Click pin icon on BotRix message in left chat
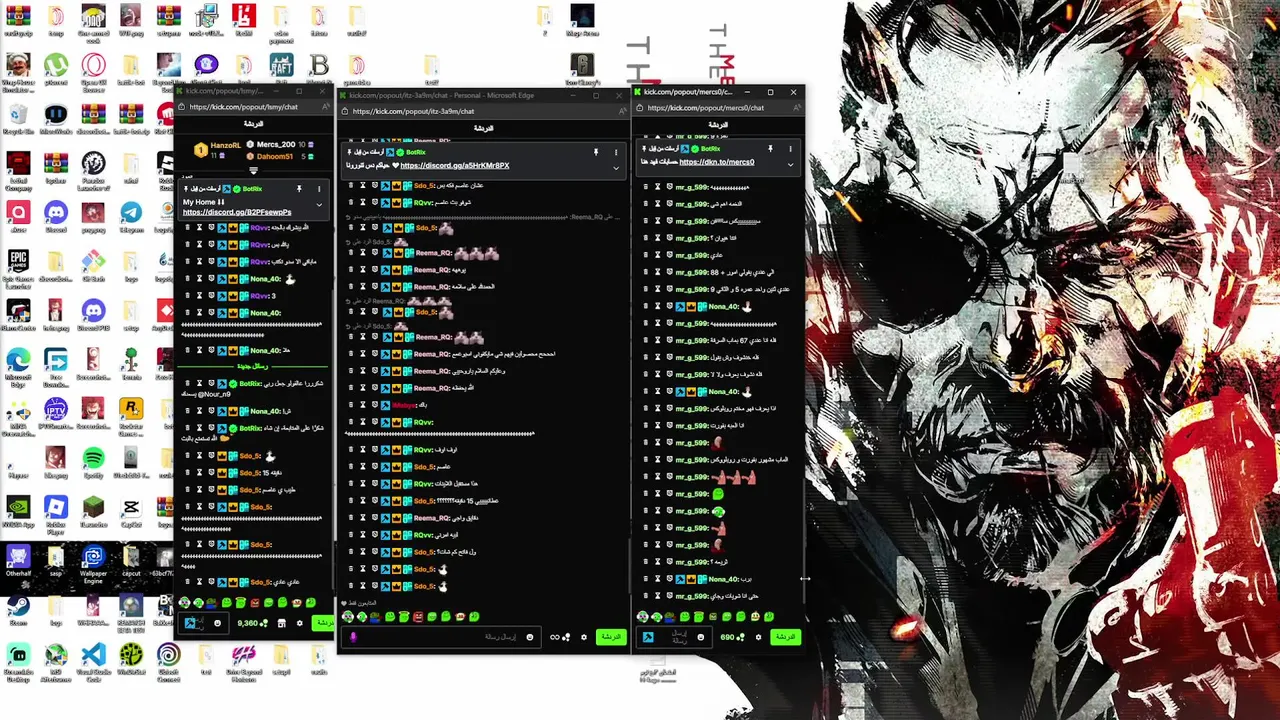Screen dimensions: 1280x720 299,189
